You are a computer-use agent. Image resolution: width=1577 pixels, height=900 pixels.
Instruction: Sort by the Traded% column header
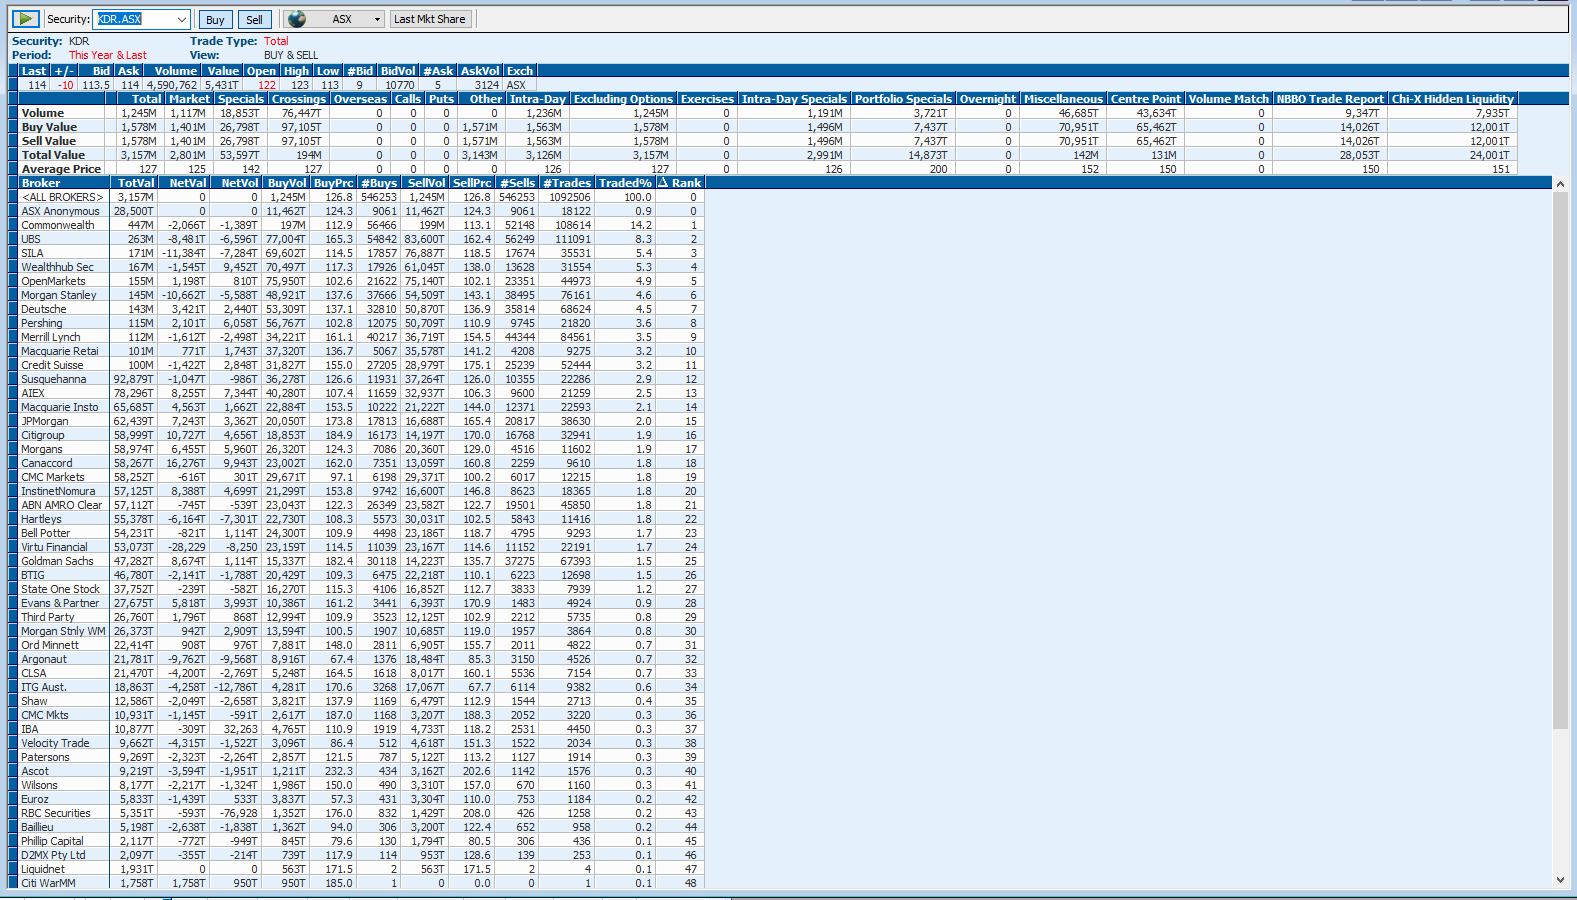pos(625,183)
